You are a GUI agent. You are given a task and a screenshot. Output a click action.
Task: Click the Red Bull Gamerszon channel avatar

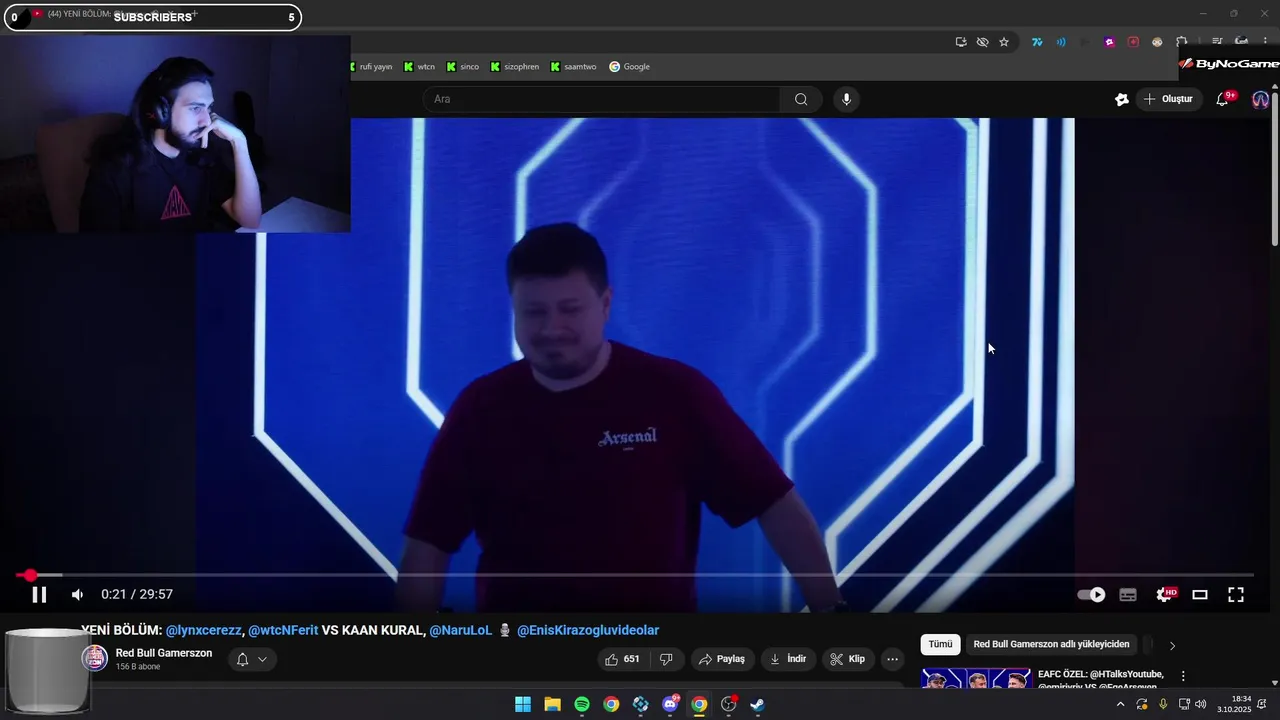pos(94,658)
